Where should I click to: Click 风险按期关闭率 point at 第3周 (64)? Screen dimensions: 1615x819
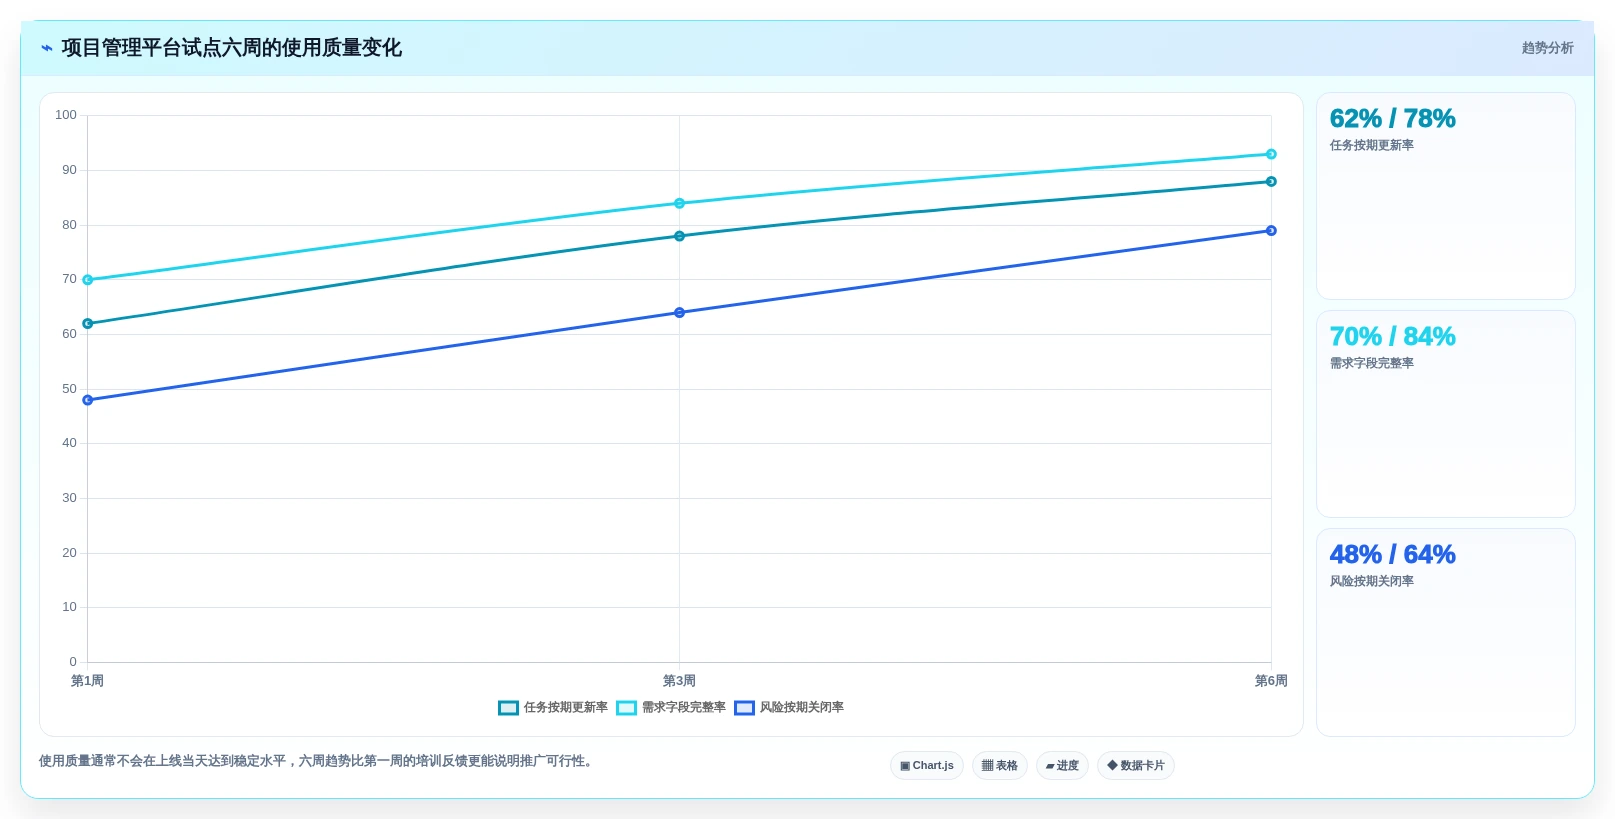coord(680,313)
